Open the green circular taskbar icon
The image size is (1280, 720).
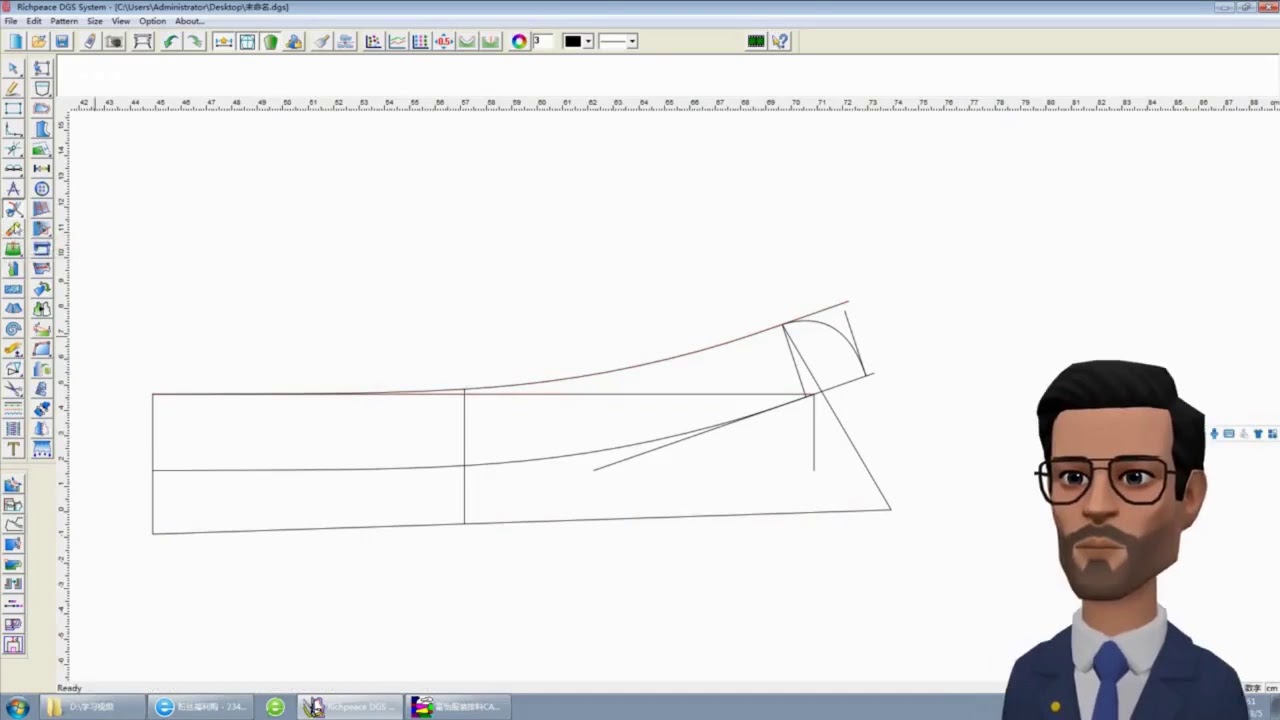(275, 707)
